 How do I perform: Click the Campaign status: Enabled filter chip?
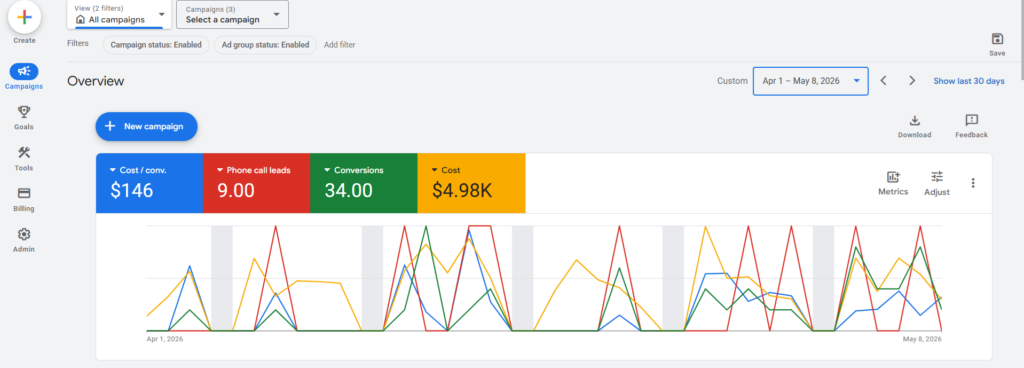click(x=157, y=45)
